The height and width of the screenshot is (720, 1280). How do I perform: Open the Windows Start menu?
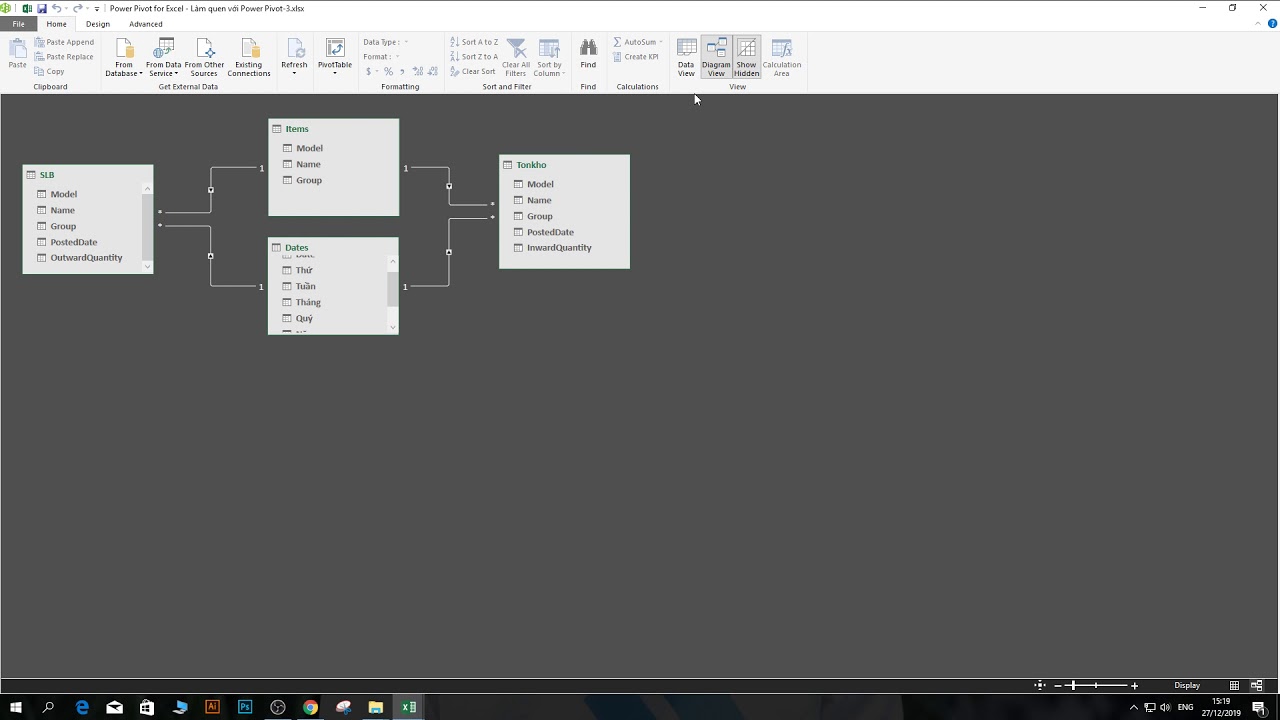[x=16, y=707]
